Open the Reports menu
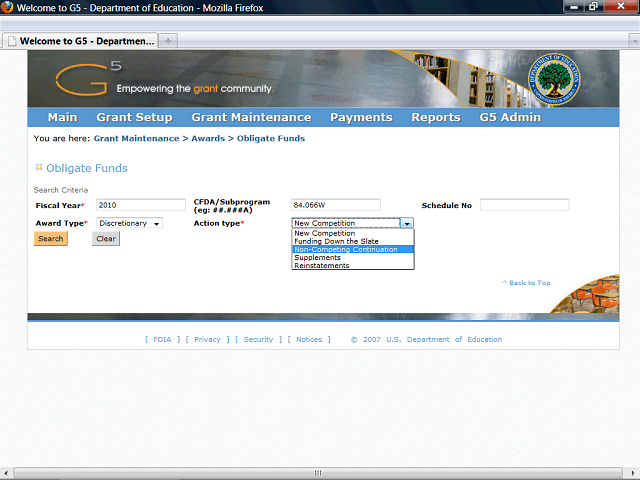The image size is (640, 480). point(436,117)
